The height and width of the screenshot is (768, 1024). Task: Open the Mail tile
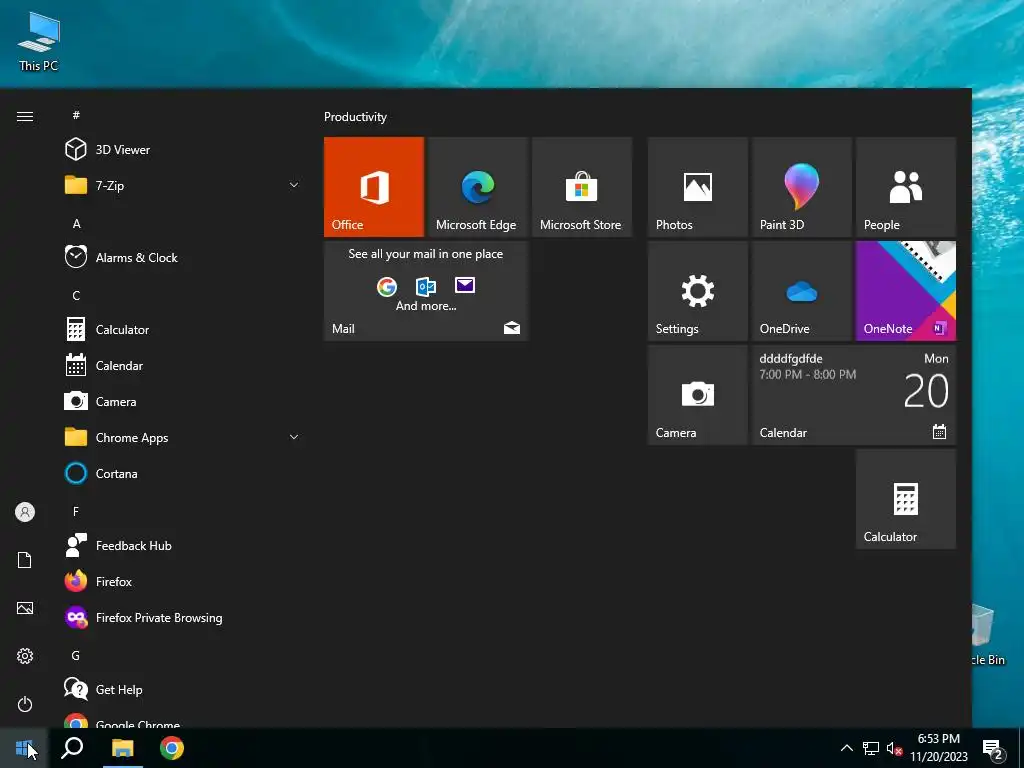click(426, 291)
